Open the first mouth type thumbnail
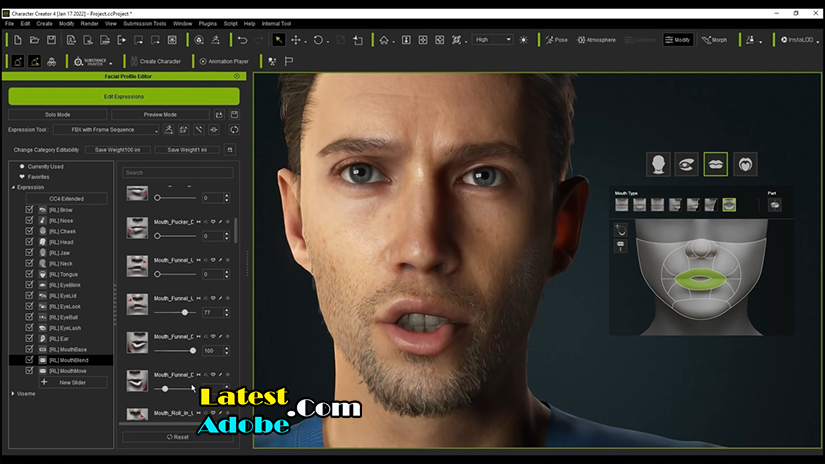 (621, 205)
